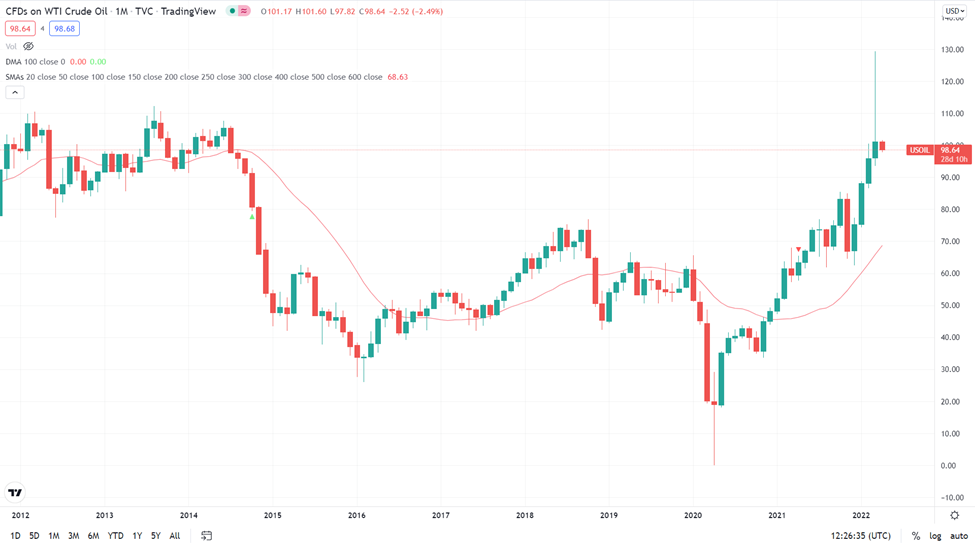975x548 pixels.
Task: Select the 1Y time range
Action: pyautogui.click(x=137, y=536)
